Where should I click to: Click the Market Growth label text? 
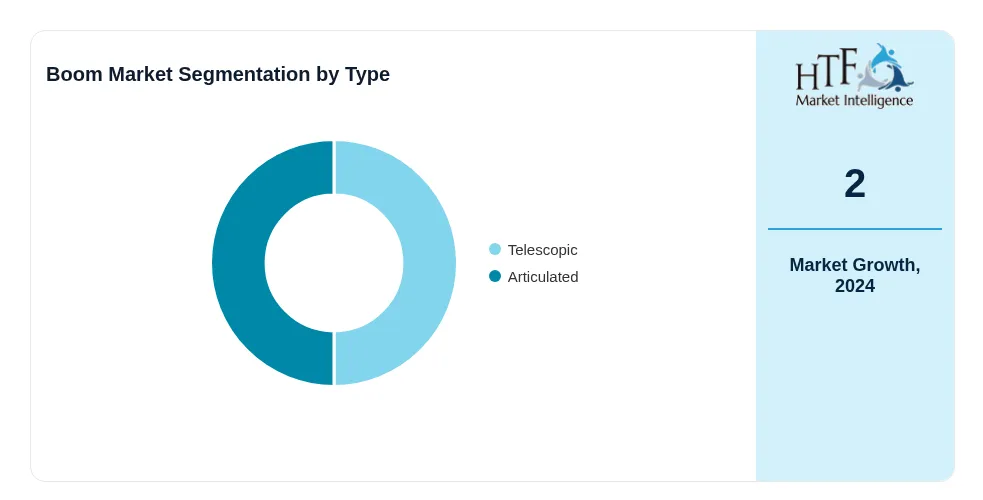[854, 265]
